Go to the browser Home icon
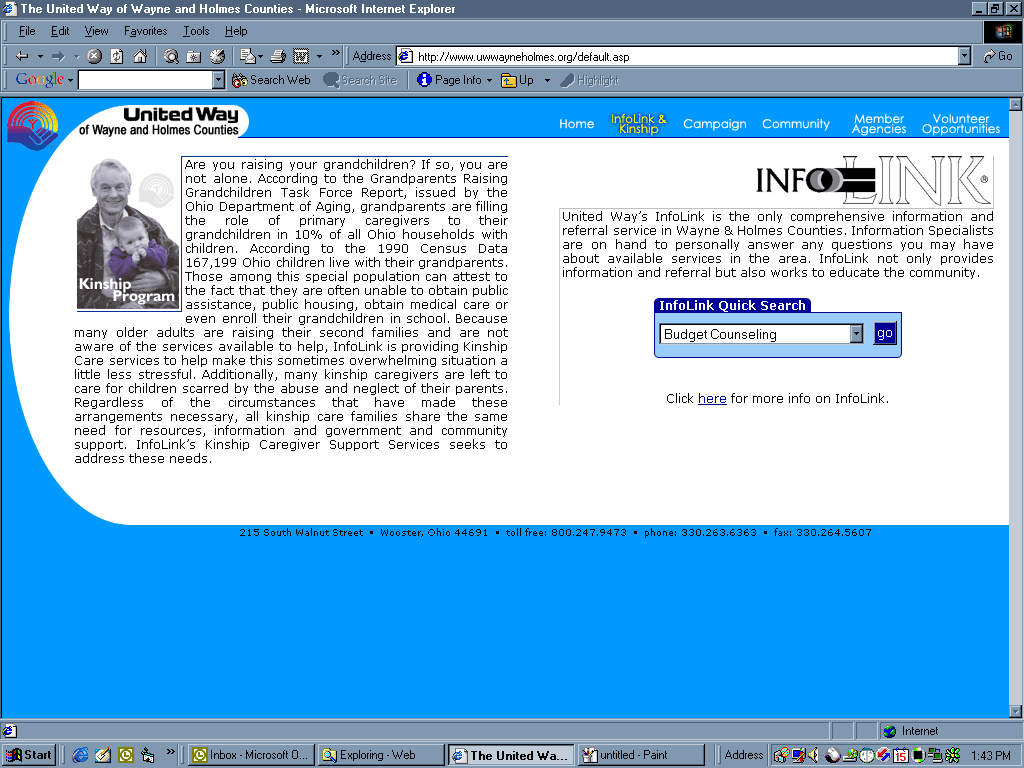The width and height of the screenshot is (1024, 768). (140, 56)
